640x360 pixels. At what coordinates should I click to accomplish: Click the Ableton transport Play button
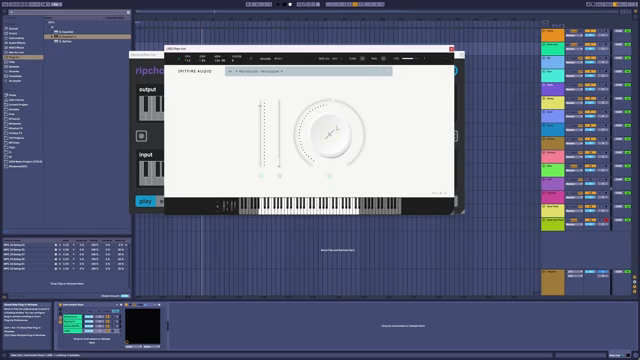[x=278, y=4]
